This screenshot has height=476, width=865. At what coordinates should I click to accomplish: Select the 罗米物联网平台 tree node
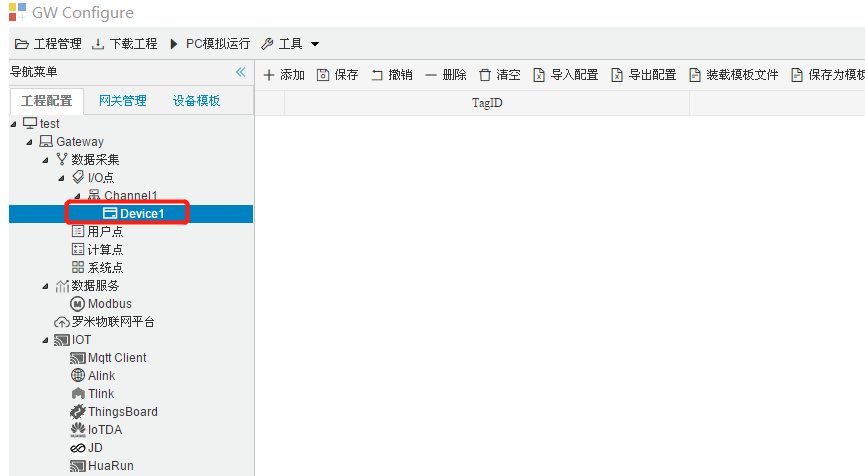[x=113, y=322]
